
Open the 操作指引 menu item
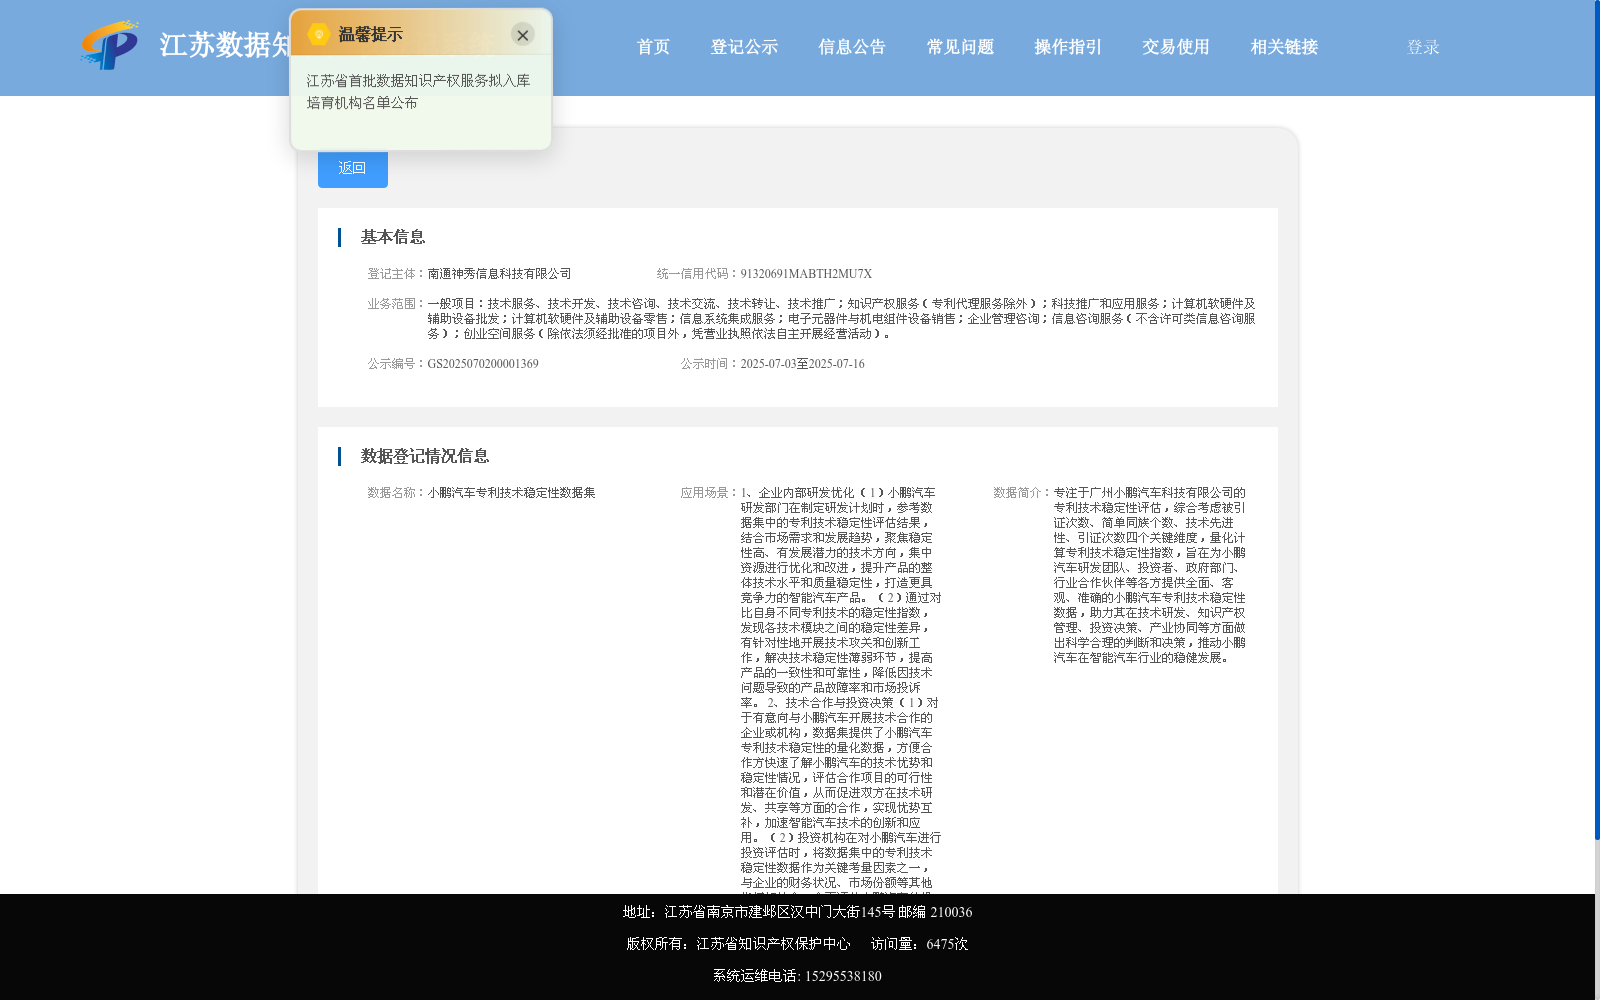tap(1068, 47)
